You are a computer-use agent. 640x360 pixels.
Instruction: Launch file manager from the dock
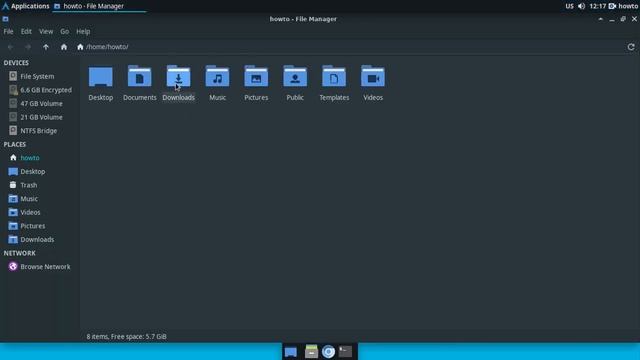click(311, 351)
